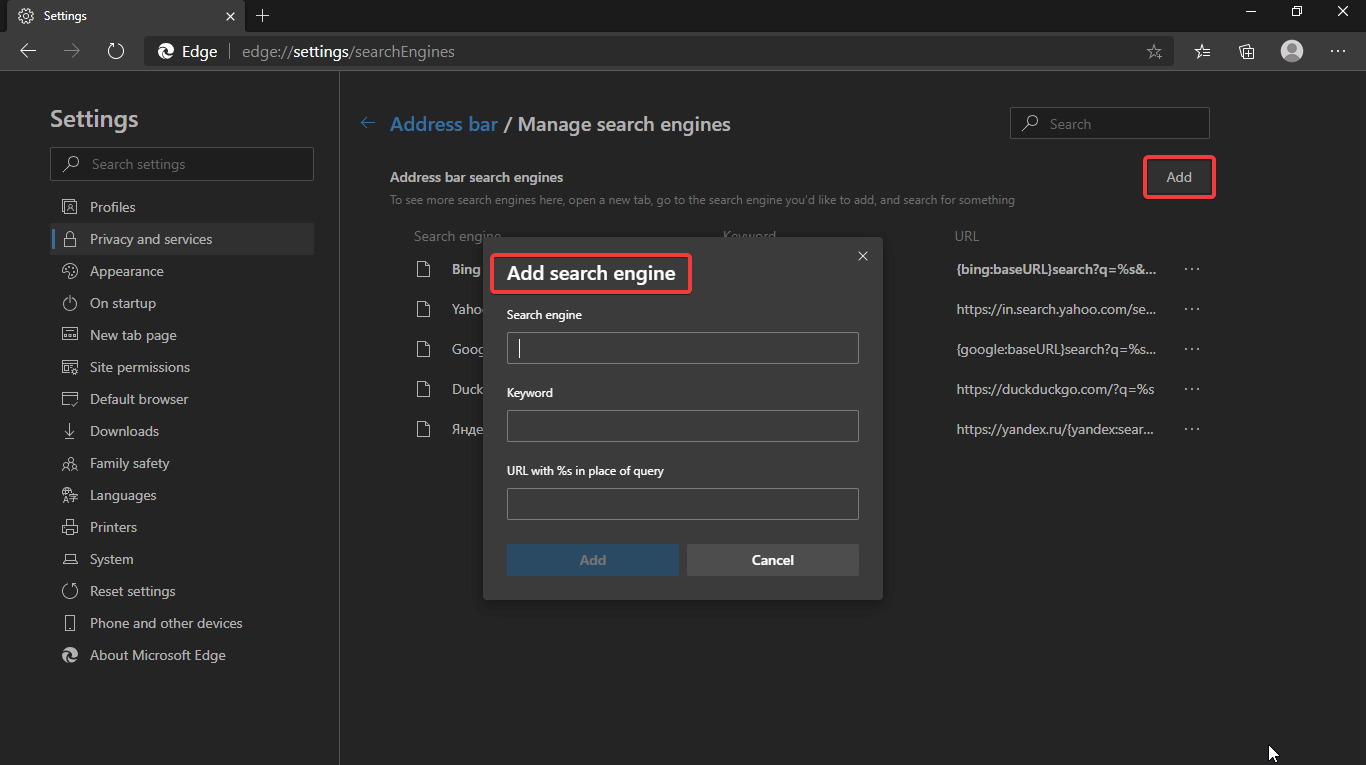Close the dialog with the X button

862,256
